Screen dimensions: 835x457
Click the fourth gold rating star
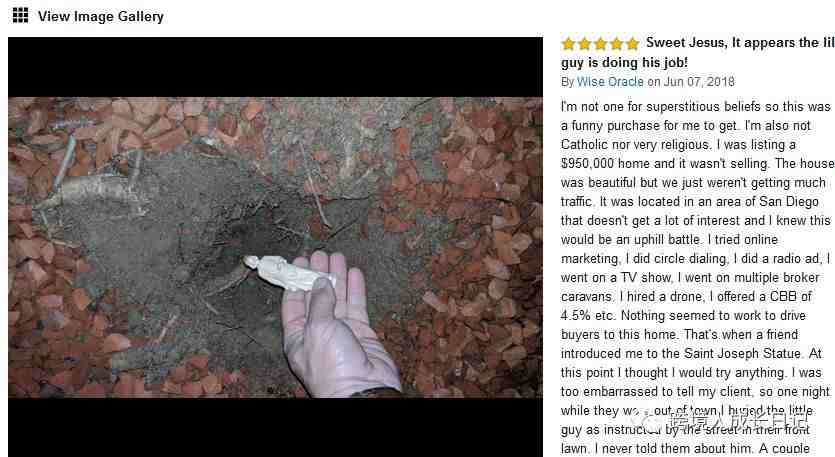(617, 44)
